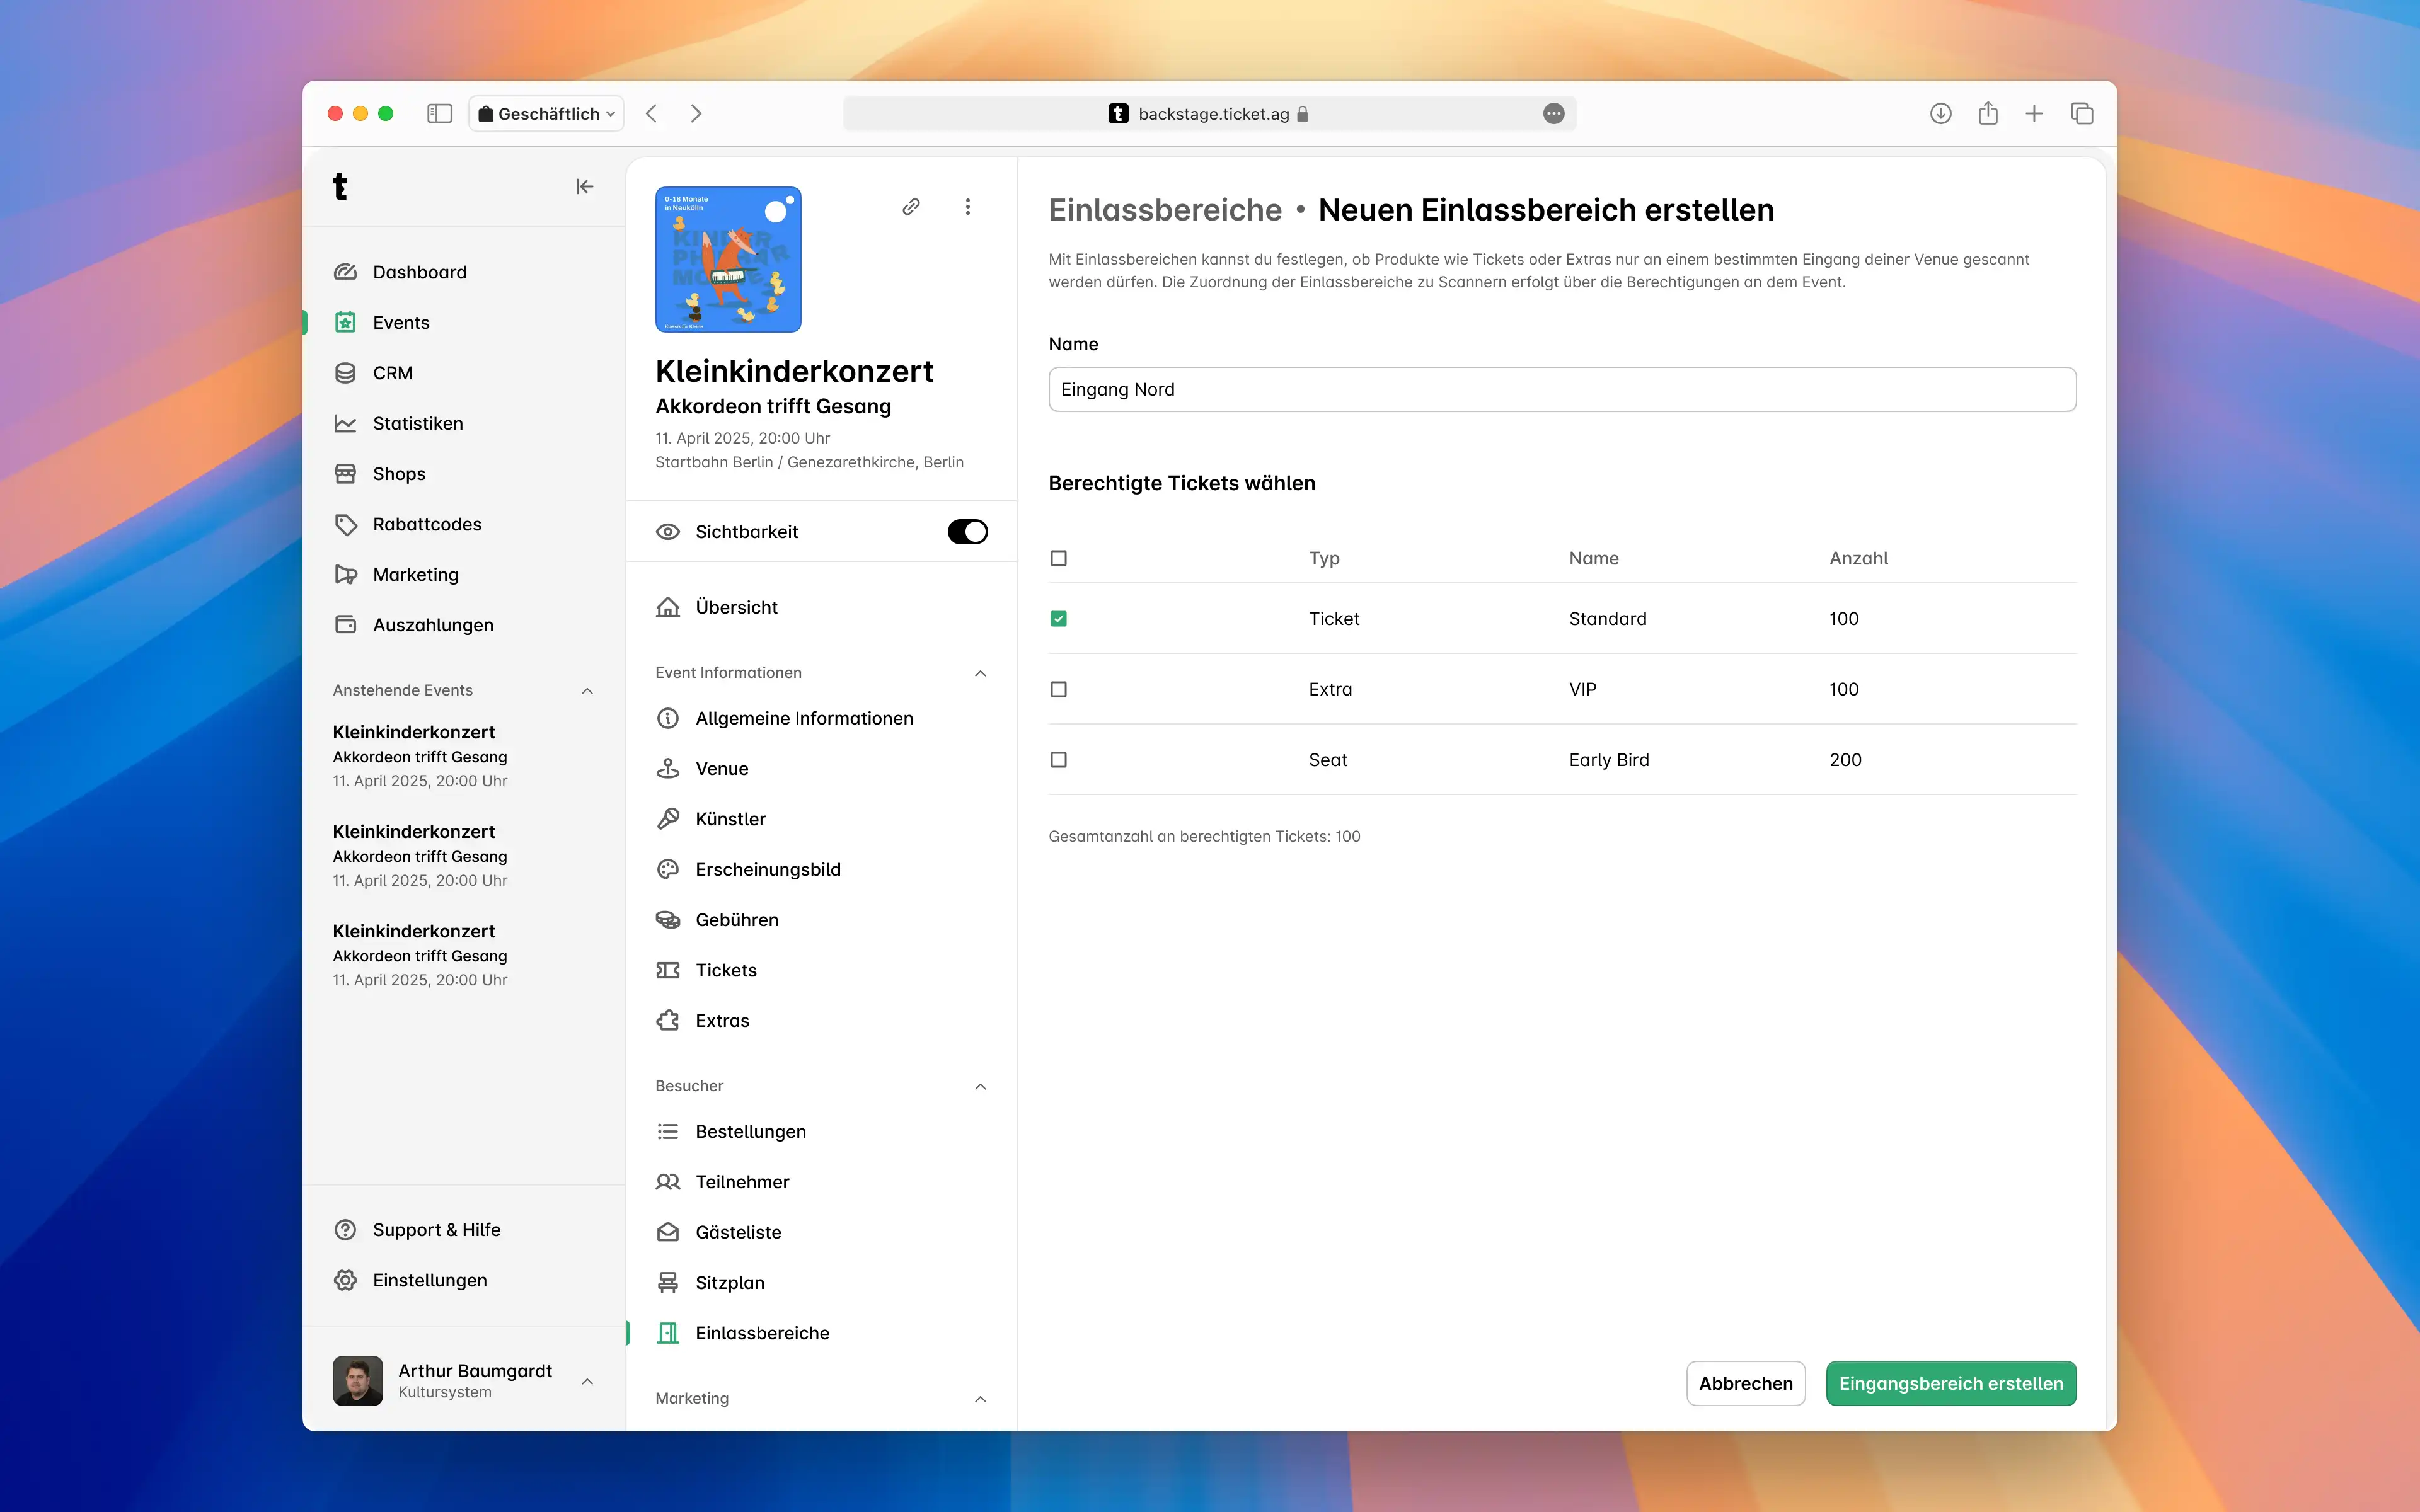The height and width of the screenshot is (1512, 2420).
Task: Click the Safari share icon
Action: (x=1987, y=114)
